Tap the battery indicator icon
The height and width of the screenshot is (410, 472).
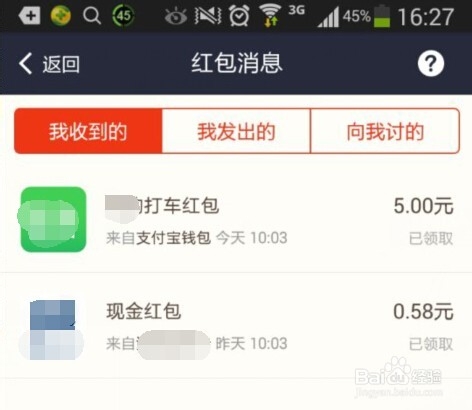tap(382, 16)
